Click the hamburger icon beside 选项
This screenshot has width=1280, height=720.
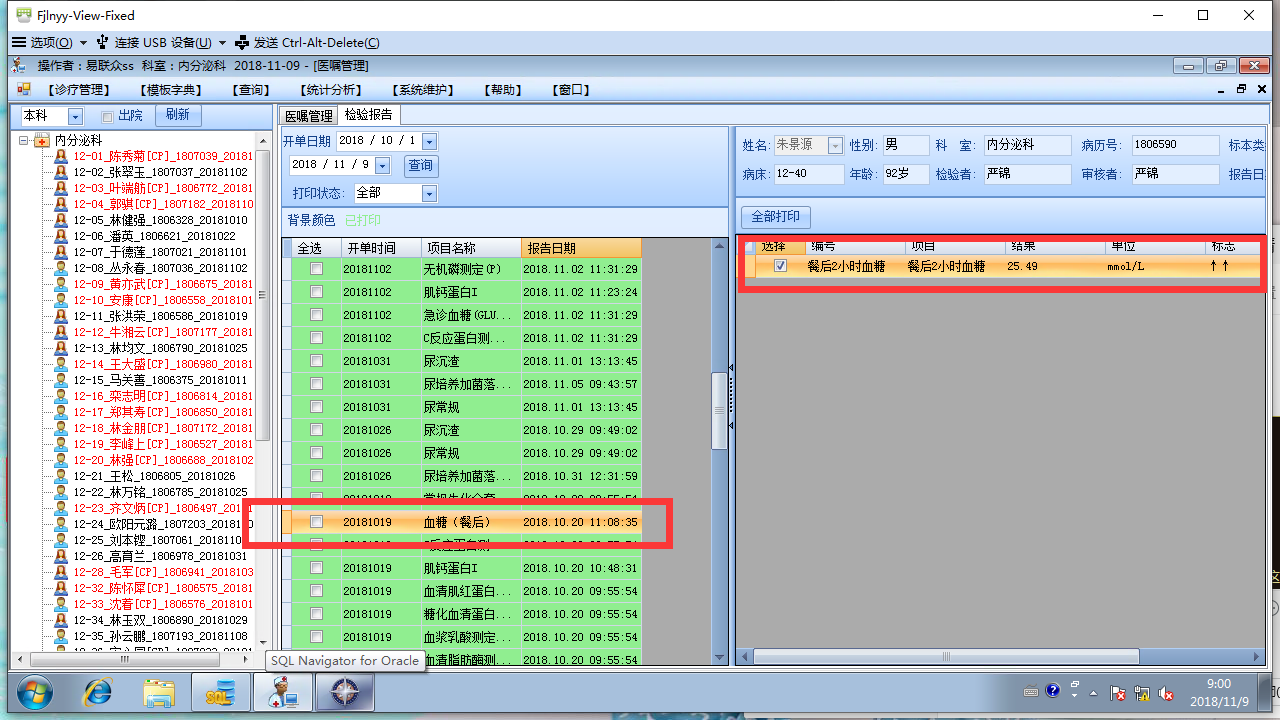point(19,42)
